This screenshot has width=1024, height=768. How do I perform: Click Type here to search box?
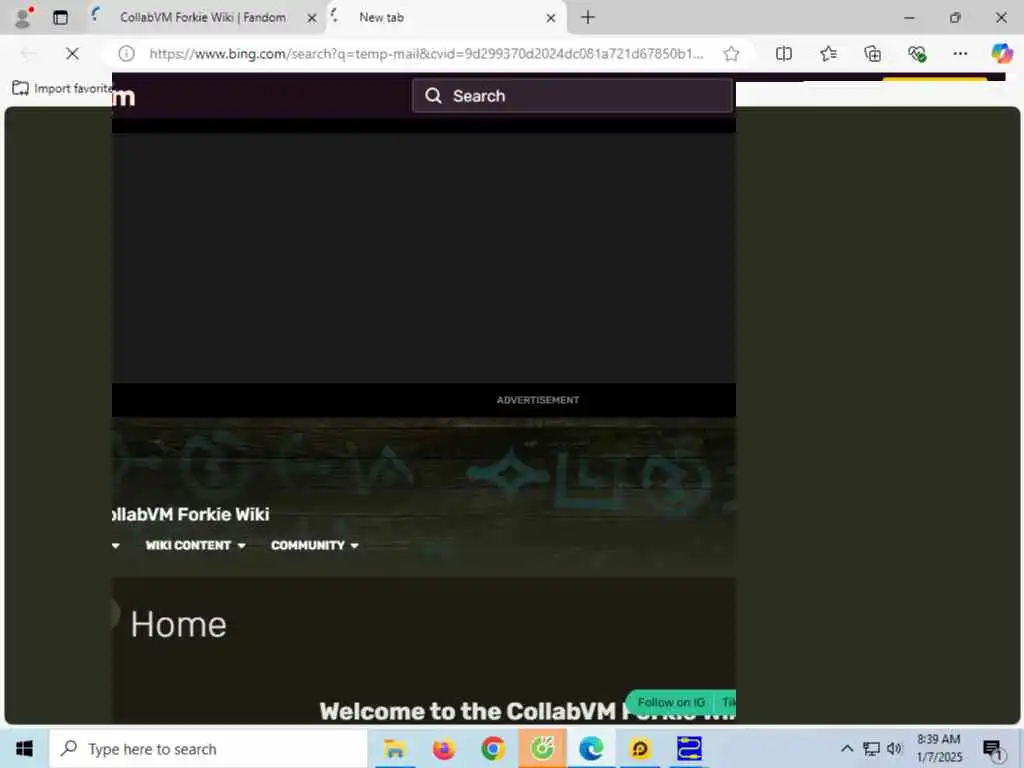coord(209,749)
